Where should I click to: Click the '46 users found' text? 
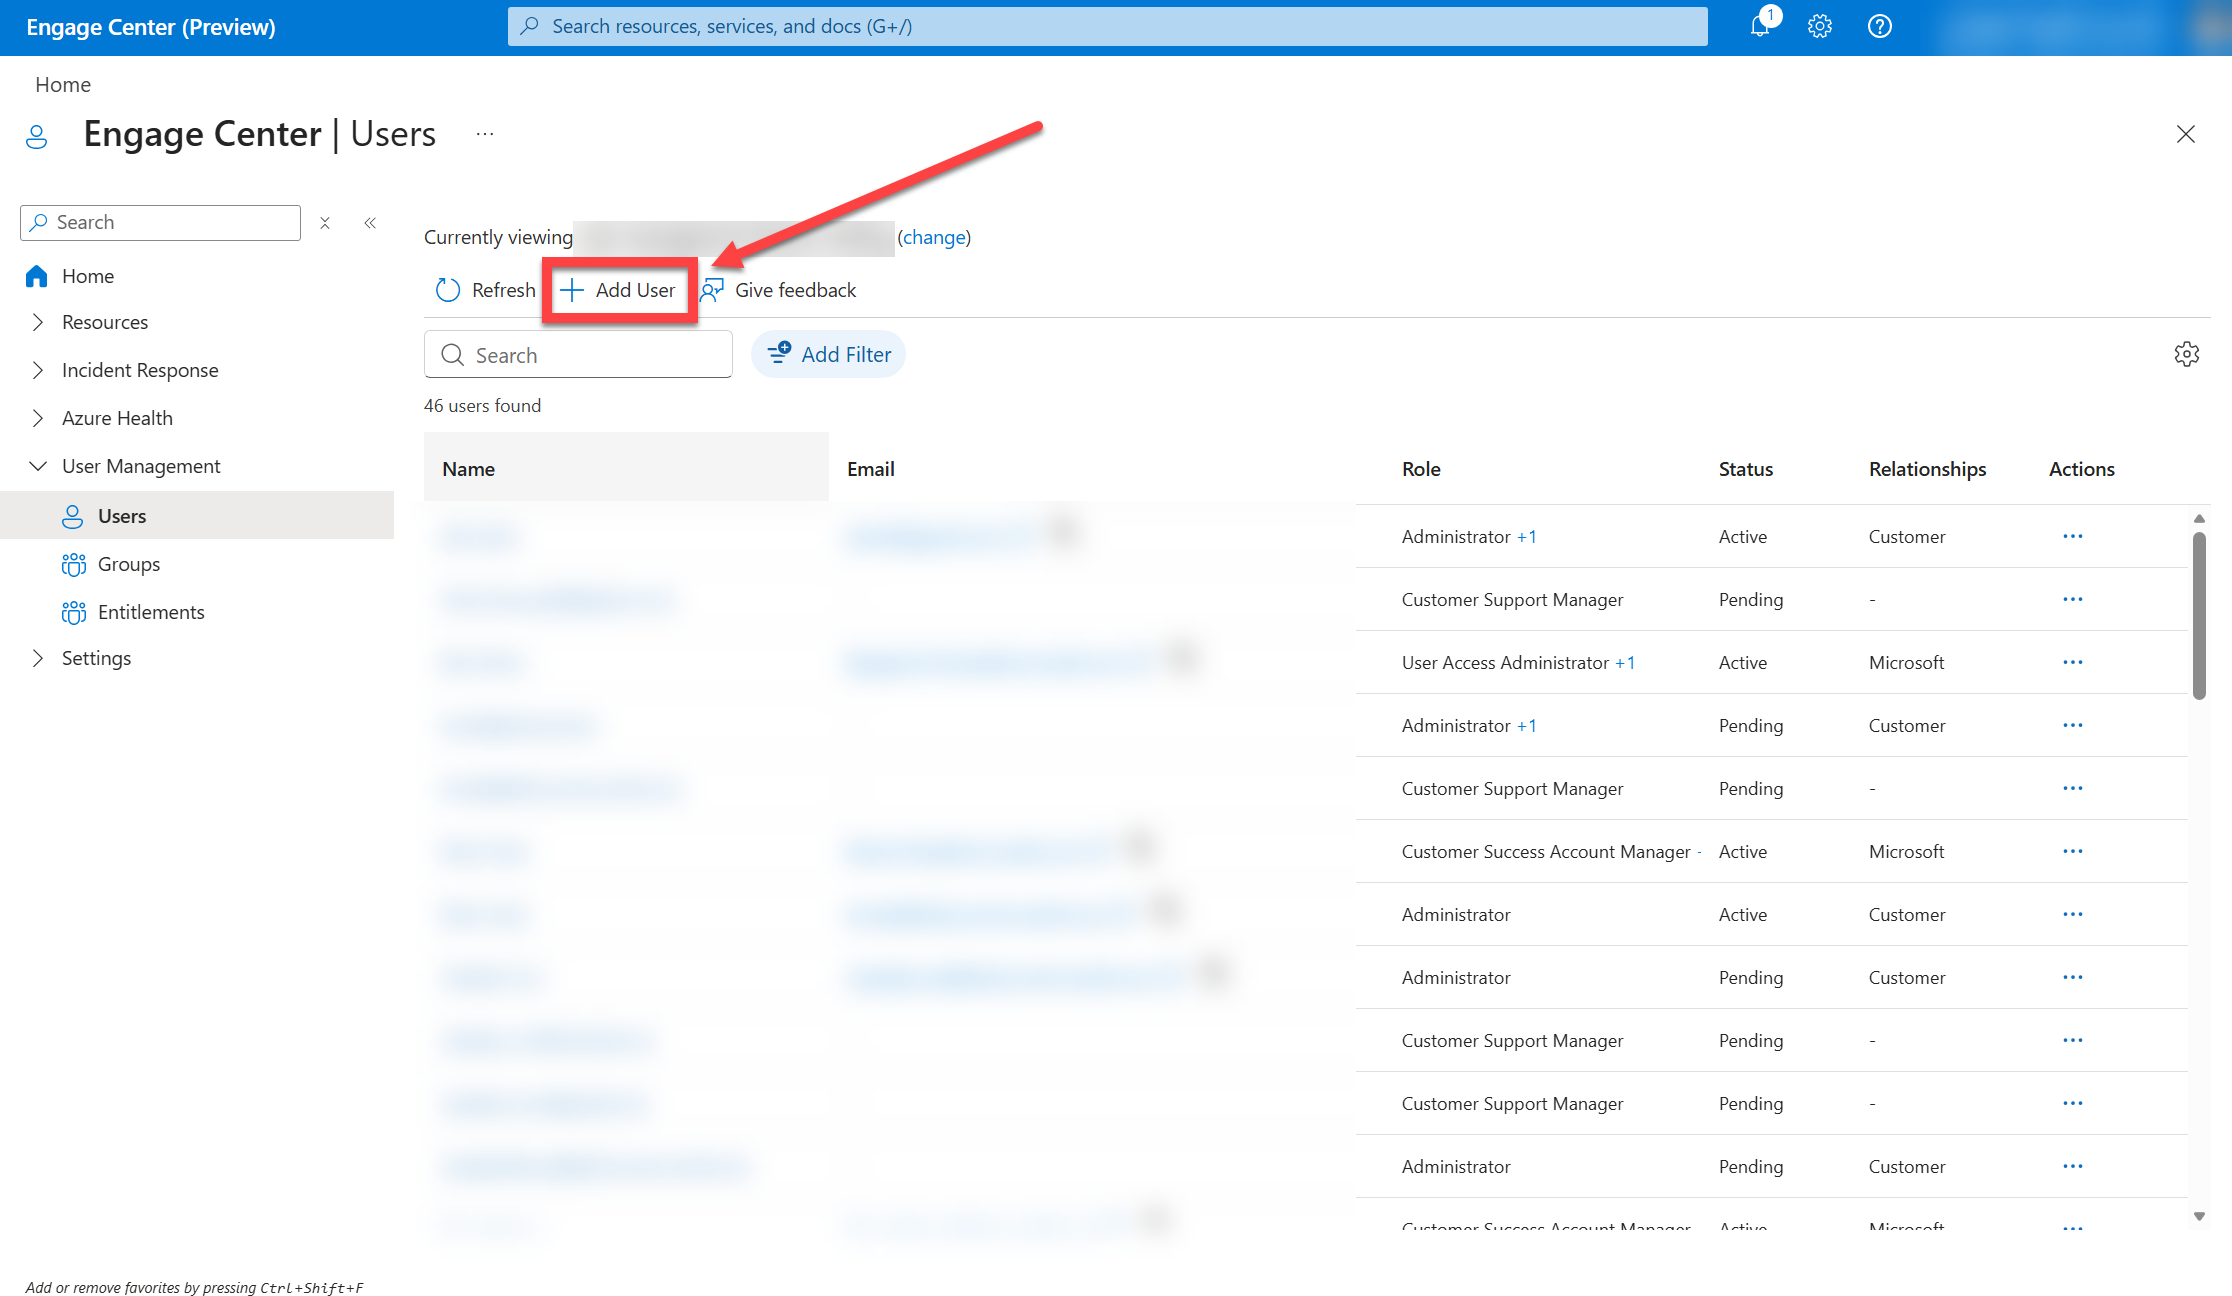tap(482, 406)
